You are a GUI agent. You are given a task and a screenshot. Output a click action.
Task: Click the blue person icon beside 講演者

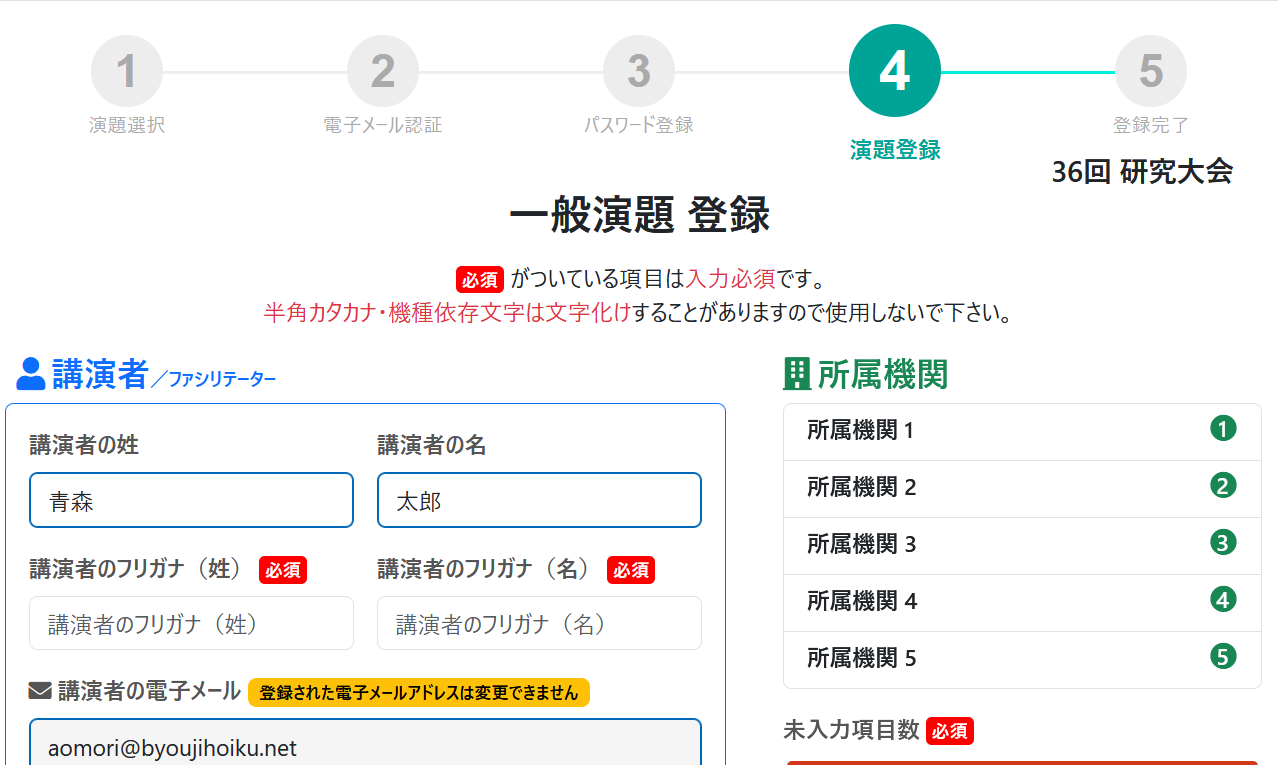(31, 374)
